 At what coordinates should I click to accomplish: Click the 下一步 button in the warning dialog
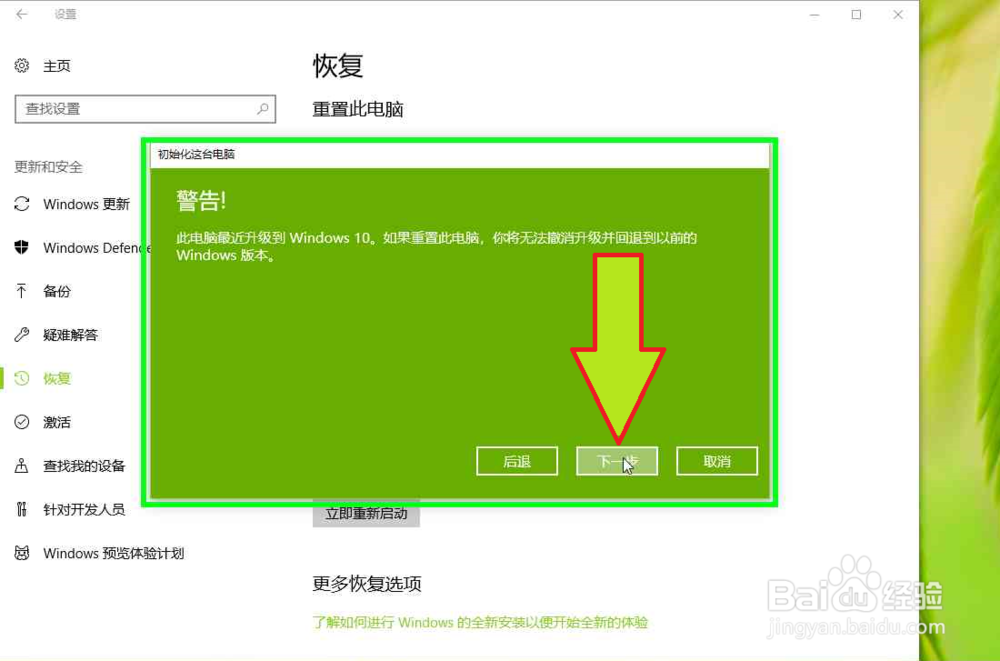click(x=617, y=461)
